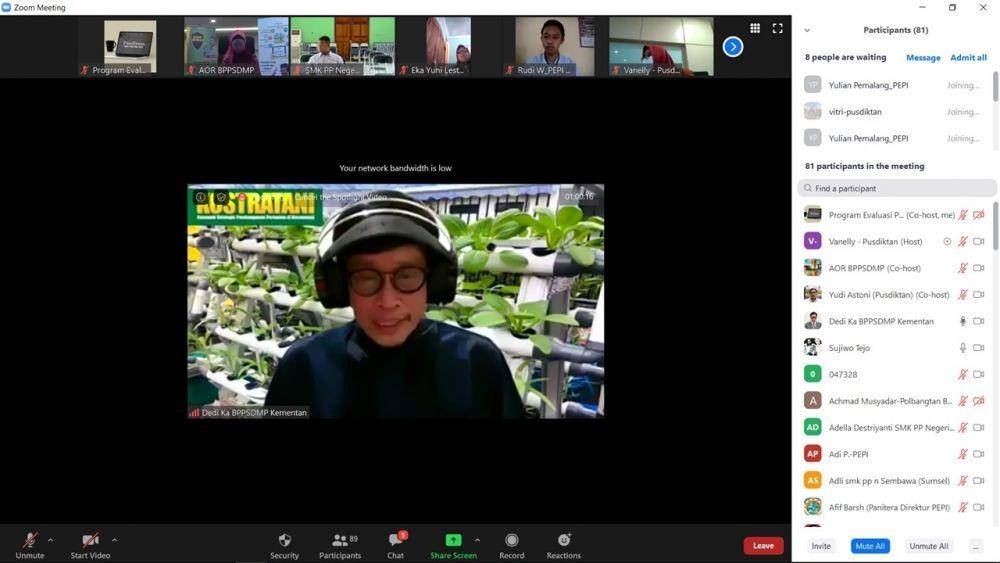Toggle camera icon for Sujiwo Tejo
Image resolution: width=1000 pixels, height=563 pixels.
coord(979,347)
